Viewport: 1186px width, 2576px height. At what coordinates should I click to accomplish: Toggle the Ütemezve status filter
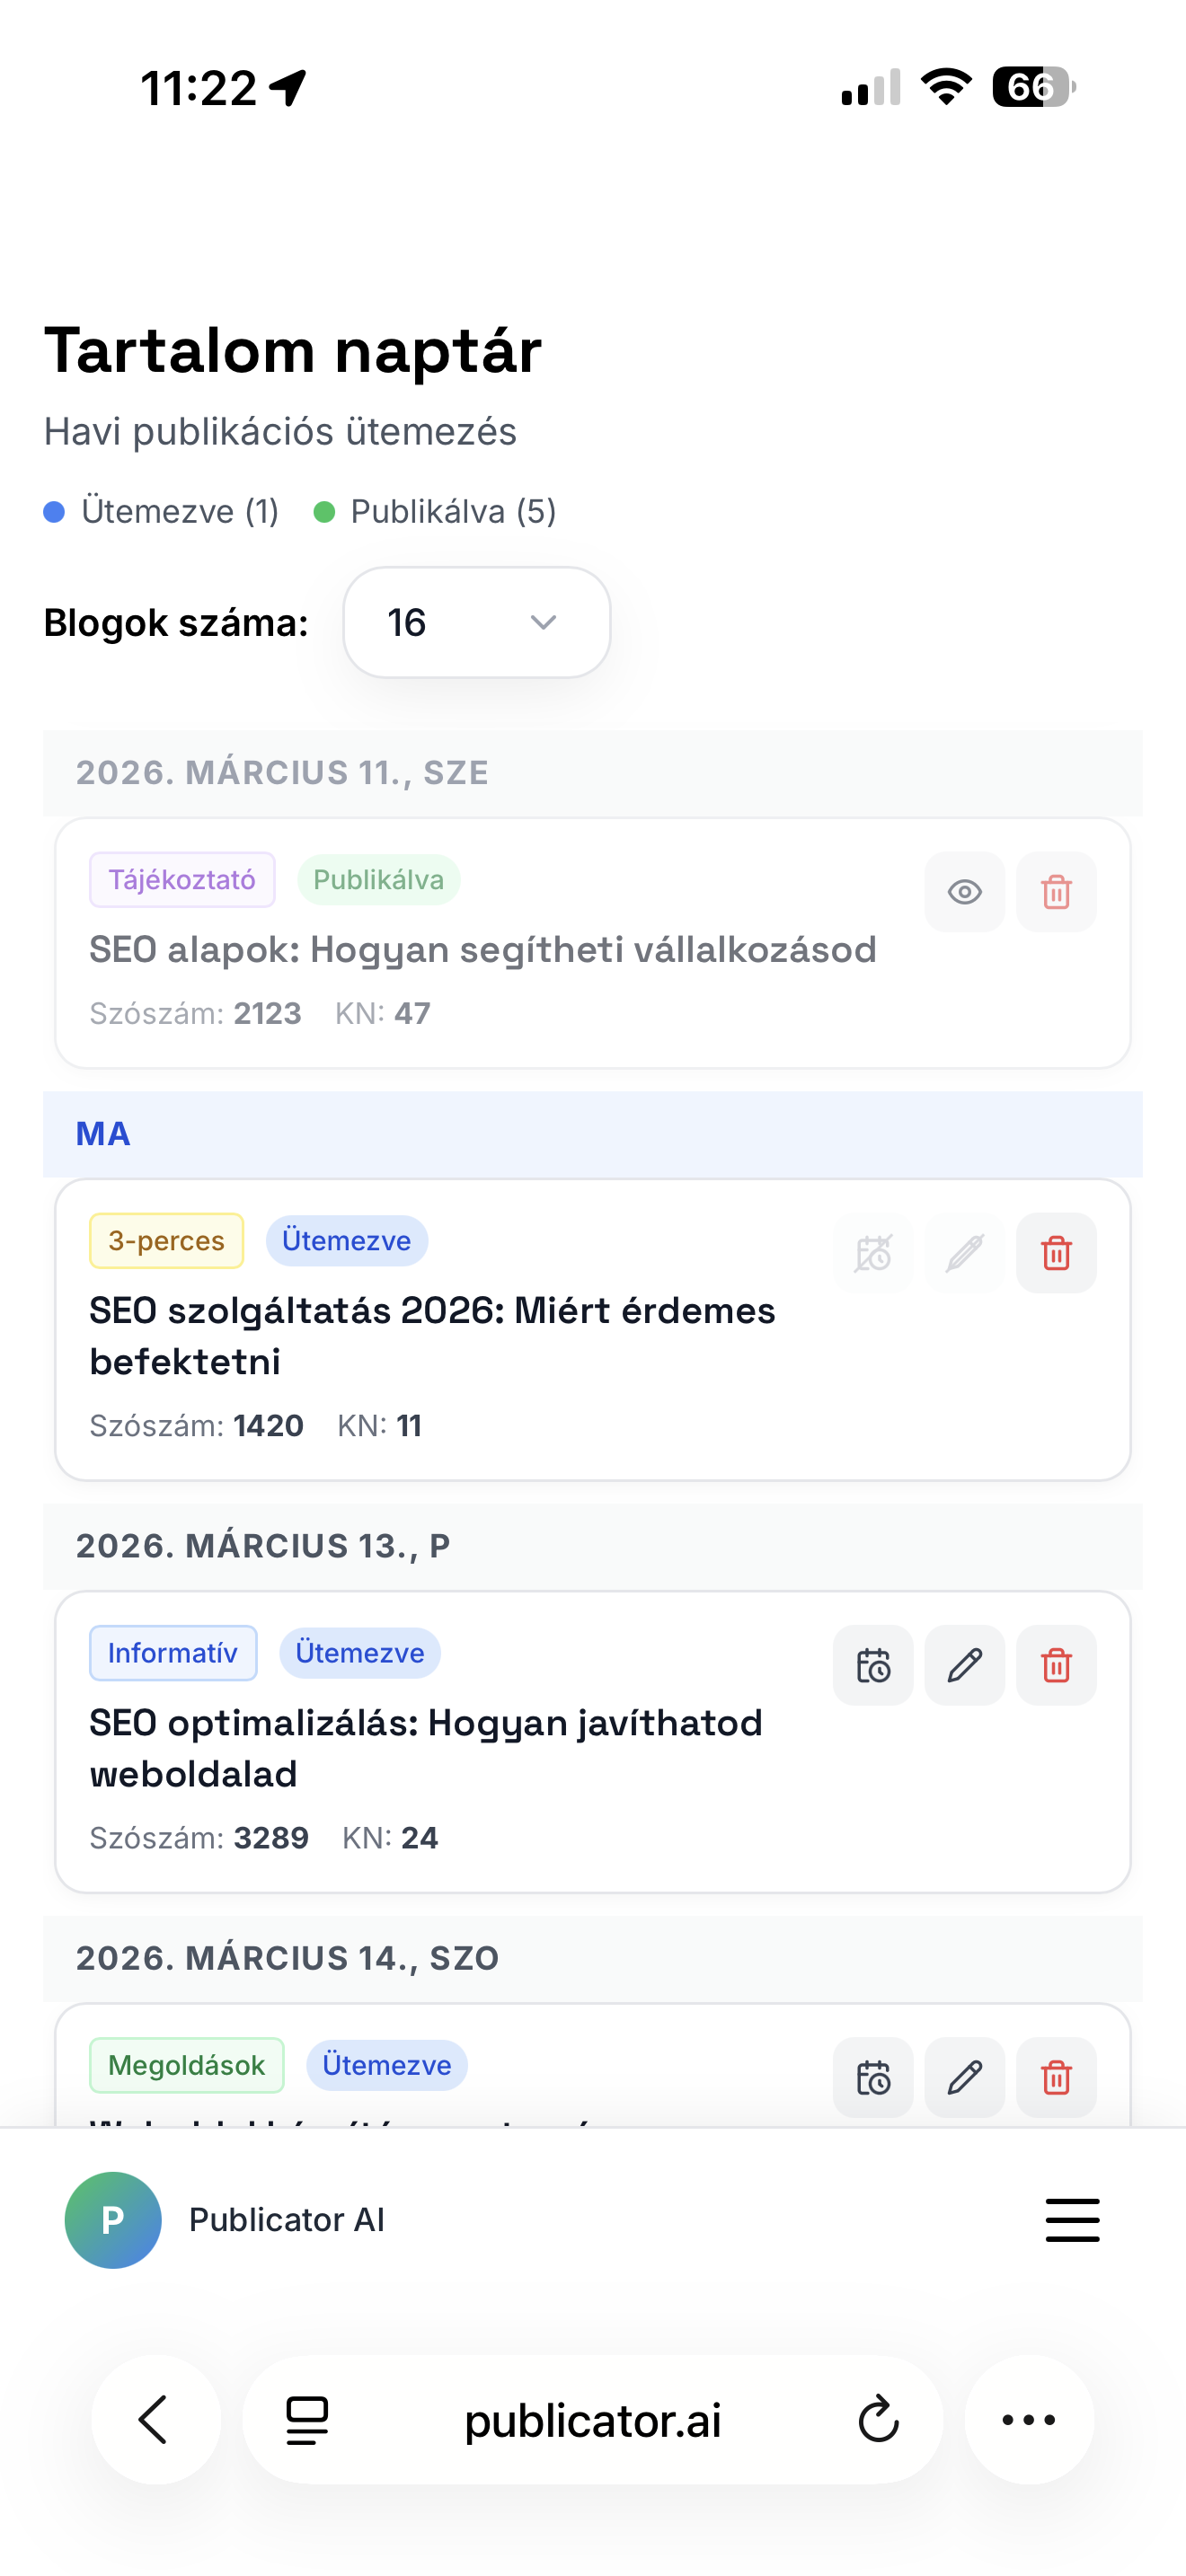(x=162, y=511)
